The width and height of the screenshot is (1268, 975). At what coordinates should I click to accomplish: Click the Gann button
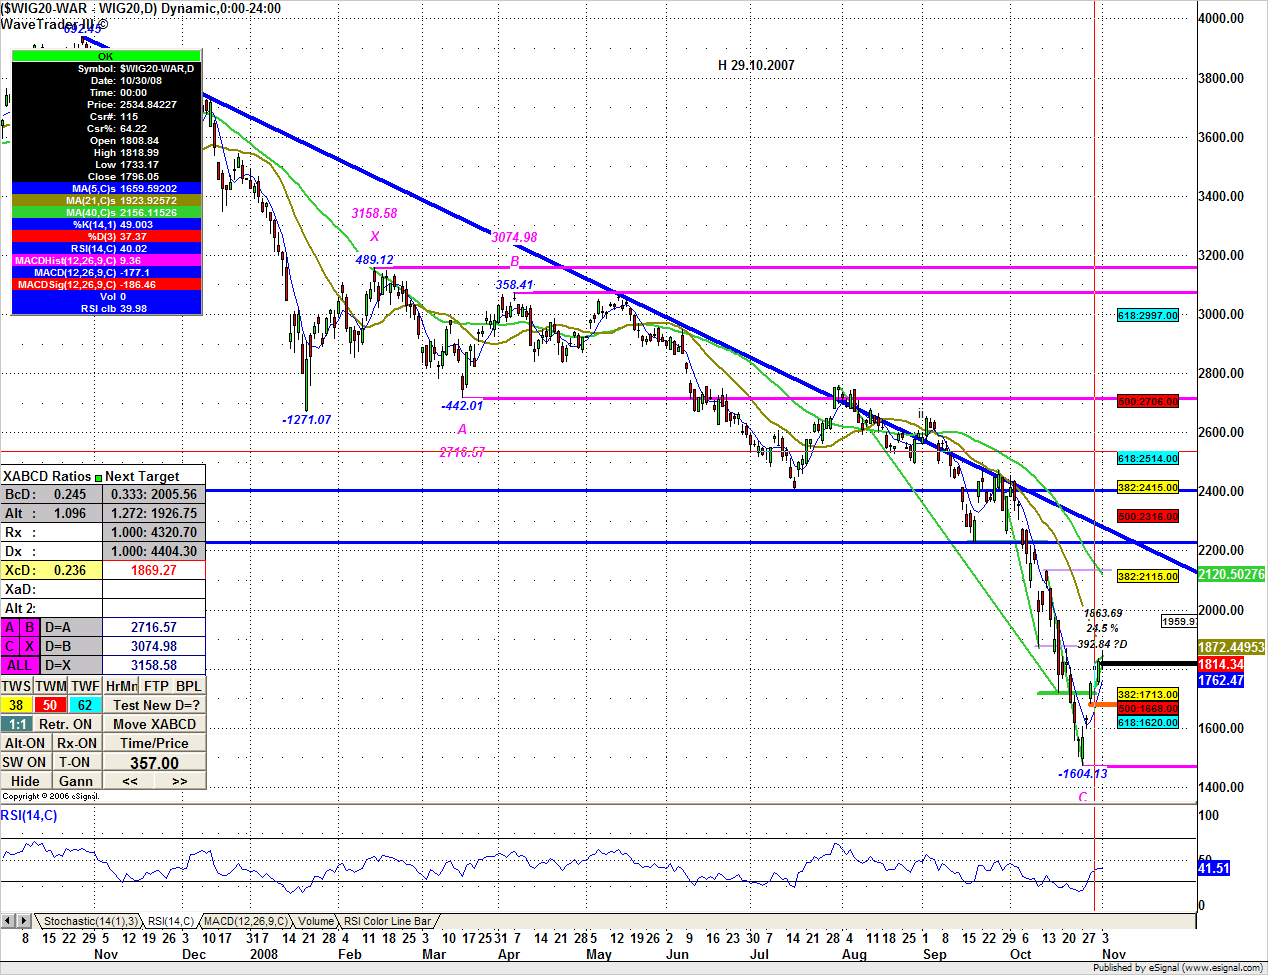click(x=76, y=781)
